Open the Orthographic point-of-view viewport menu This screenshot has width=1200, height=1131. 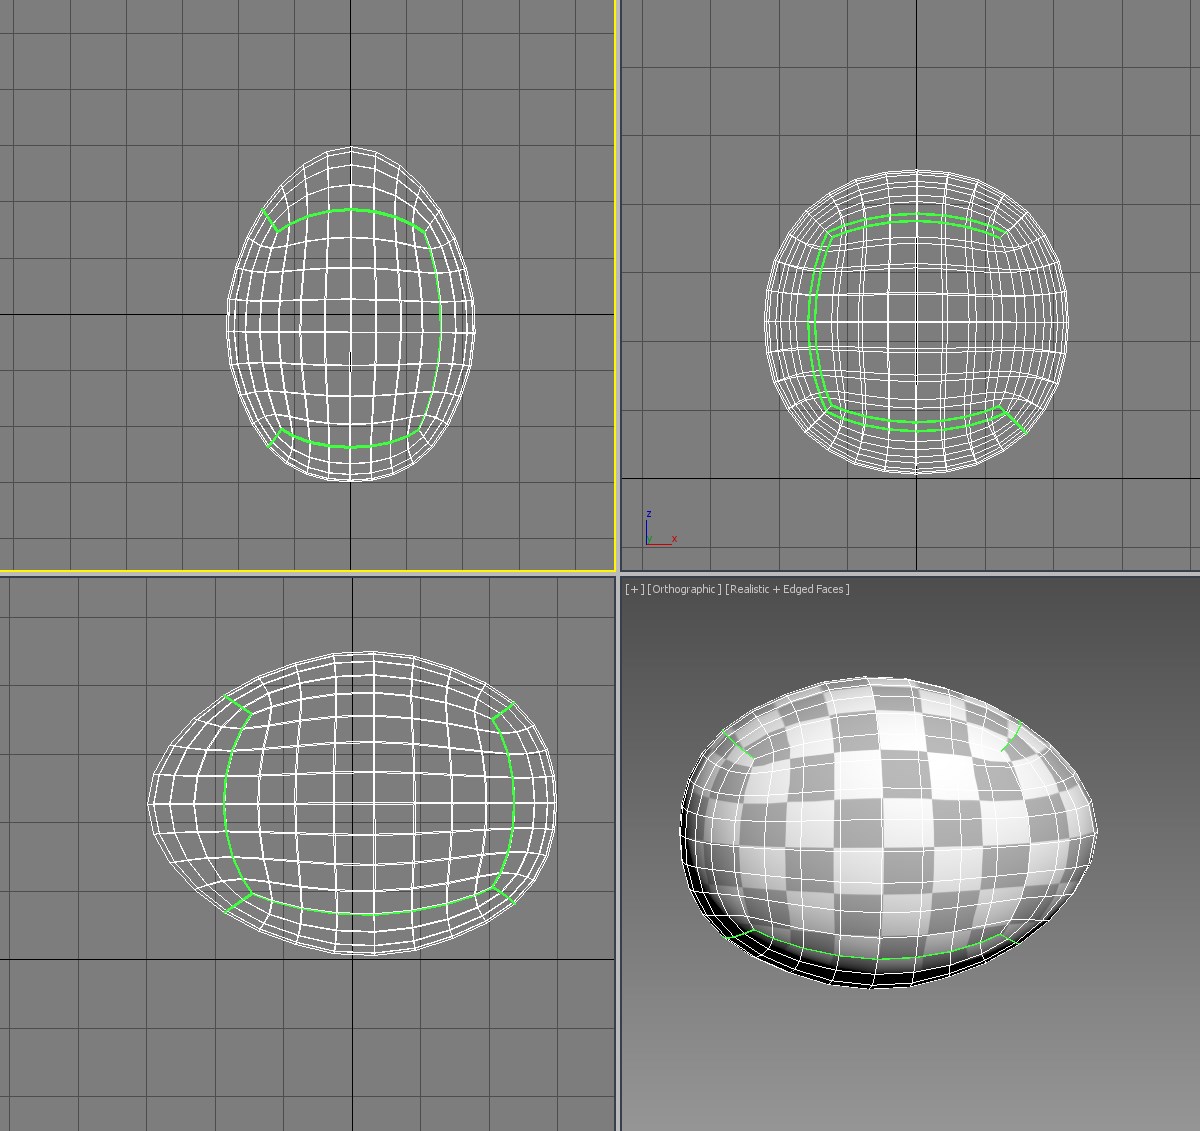pos(685,589)
